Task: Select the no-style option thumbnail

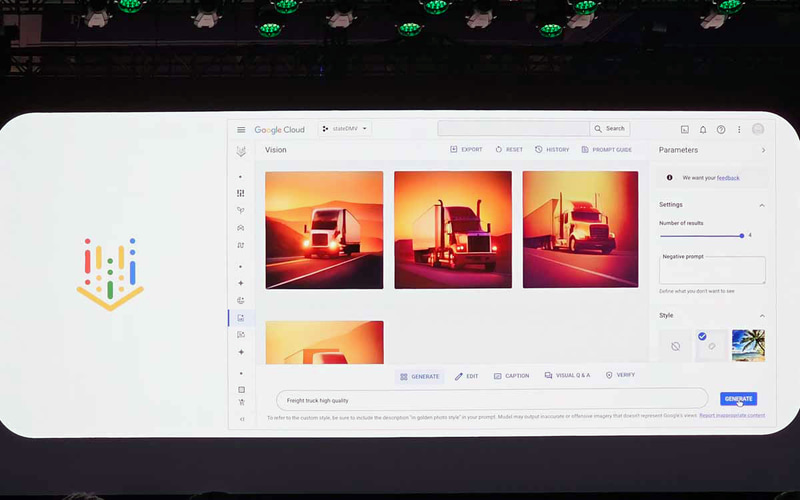Action: tap(676, 346)
